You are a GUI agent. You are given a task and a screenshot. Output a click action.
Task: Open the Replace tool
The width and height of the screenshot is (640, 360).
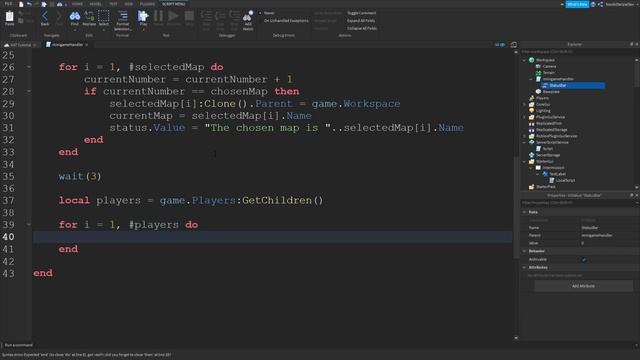(89, 17)
